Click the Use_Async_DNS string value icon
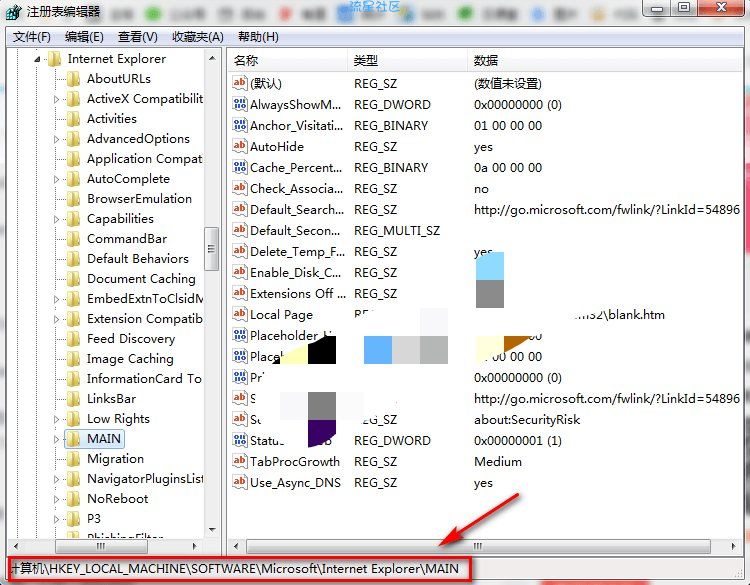This screenshot has height=585, width=750. click(240, 482)
